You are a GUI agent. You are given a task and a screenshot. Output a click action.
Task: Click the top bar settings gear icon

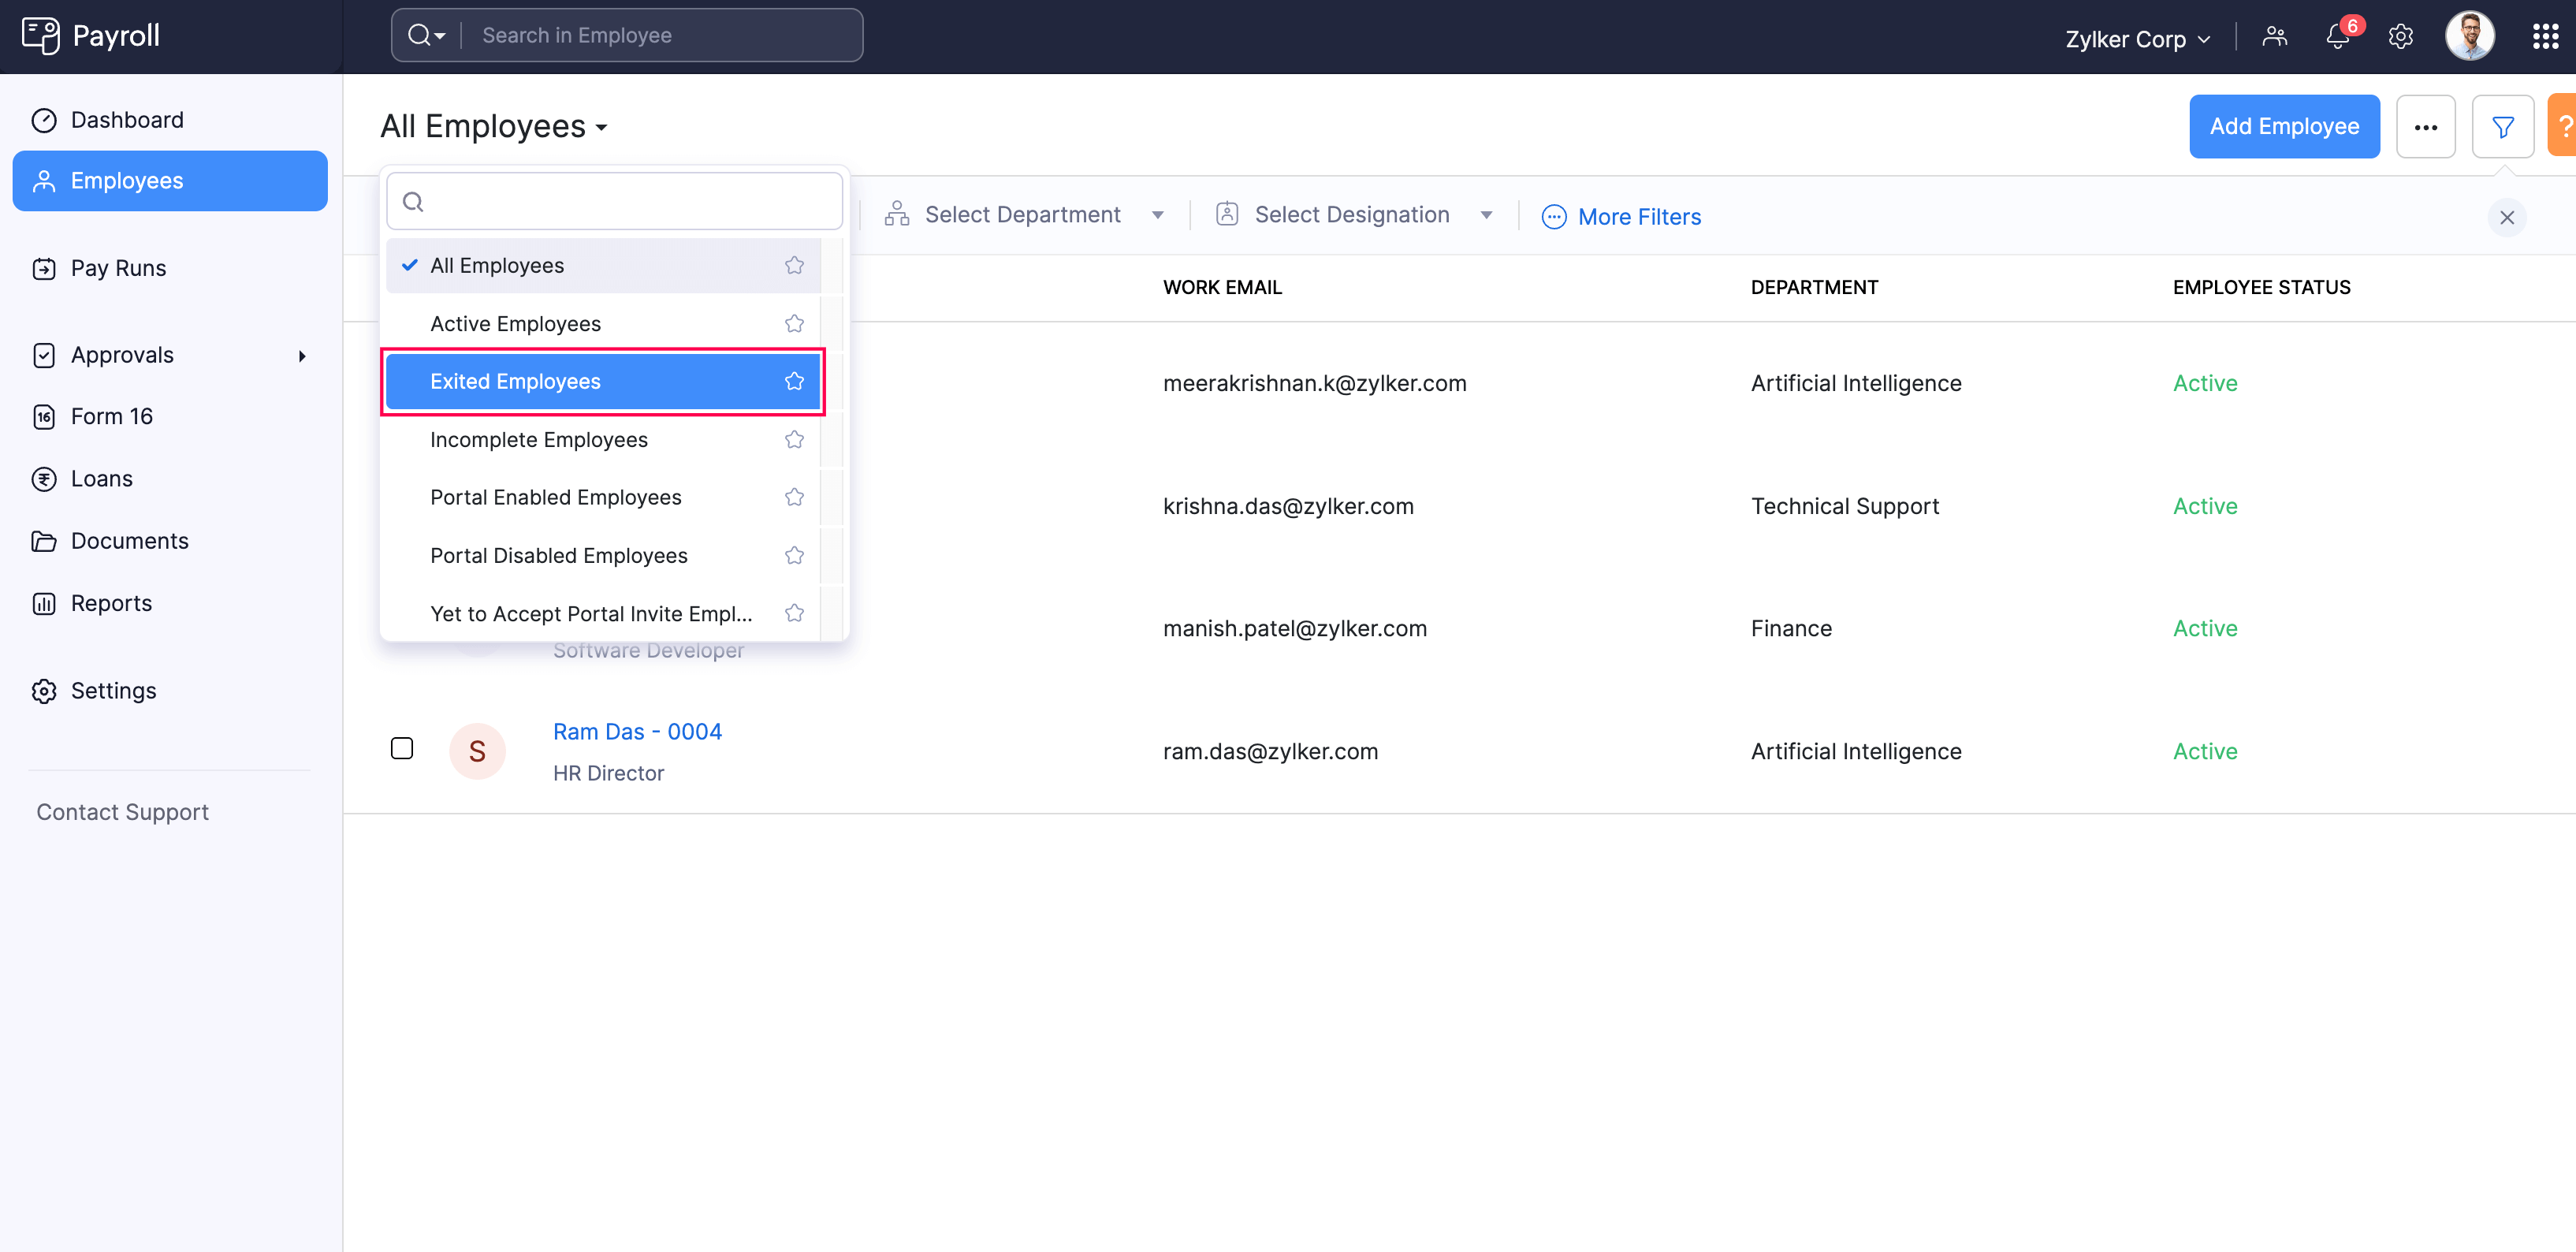pos(2400,37)
